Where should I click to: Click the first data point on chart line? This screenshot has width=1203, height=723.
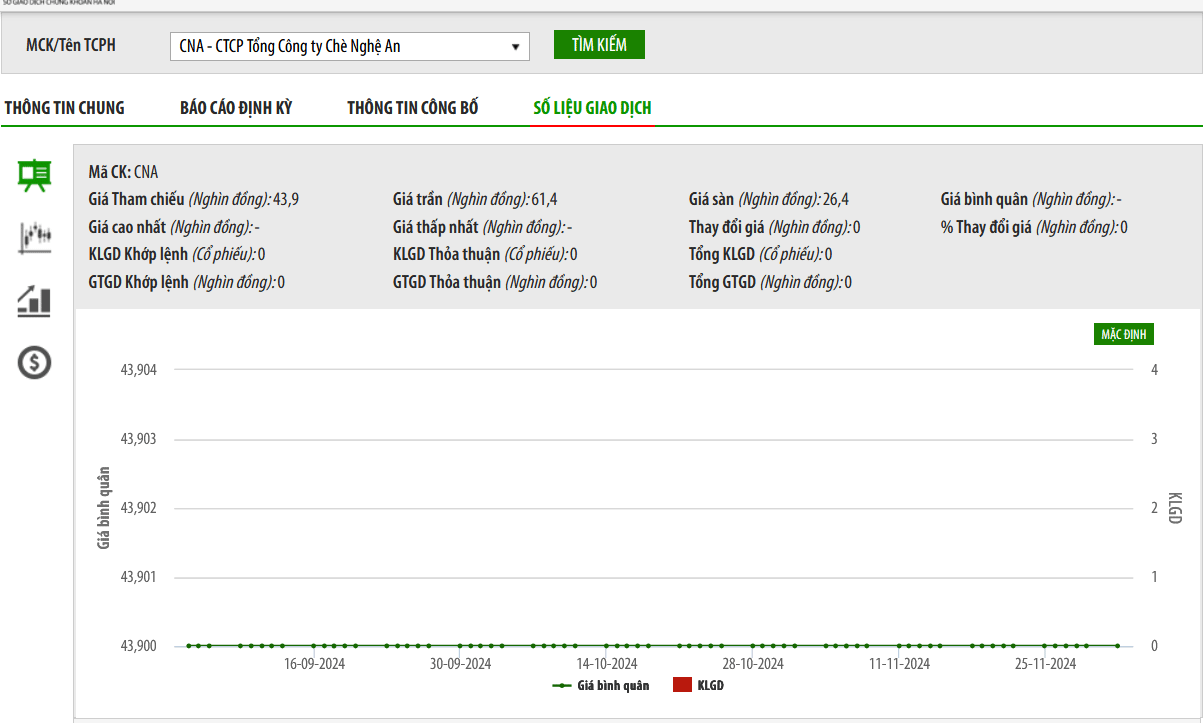tap(188, 646)
